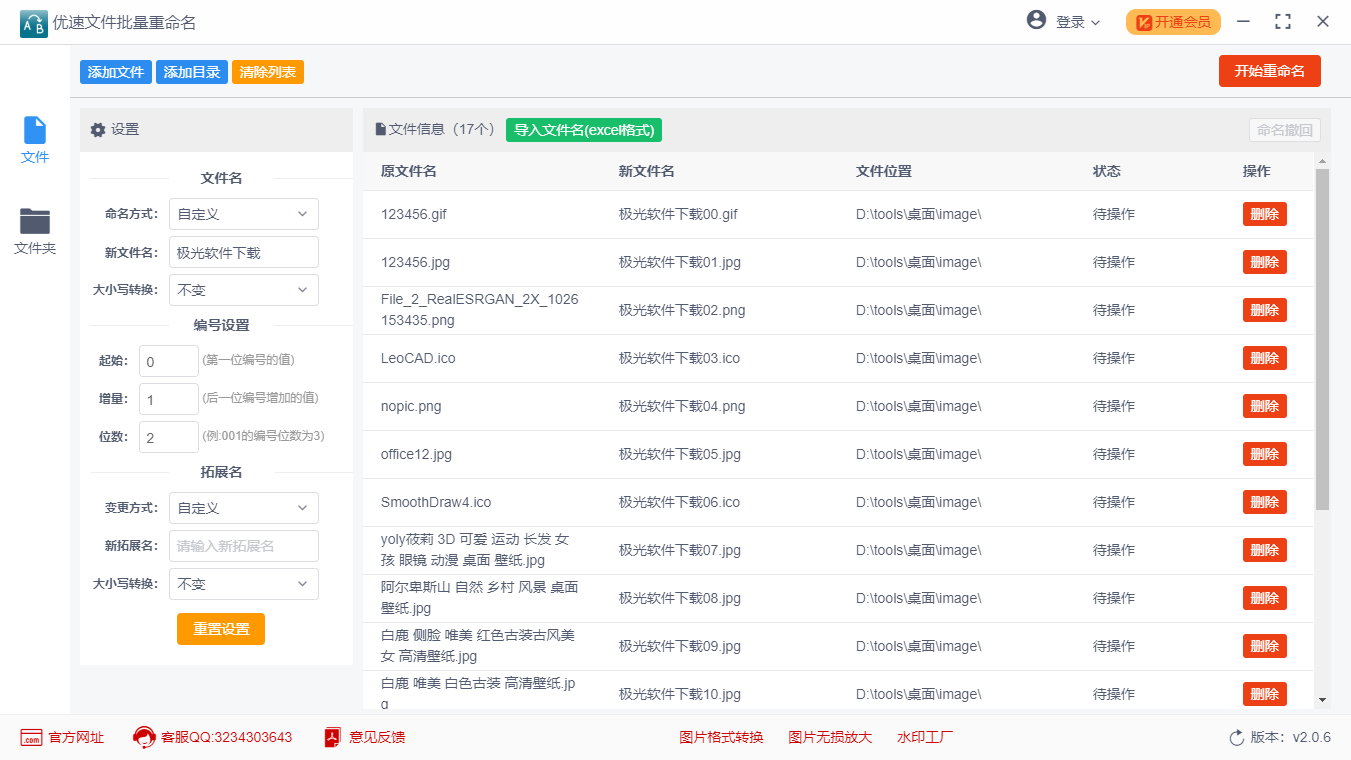Screen dimensions: 1351x760
Task: Click the settings gear icon
Action: (x=98, y=130)
